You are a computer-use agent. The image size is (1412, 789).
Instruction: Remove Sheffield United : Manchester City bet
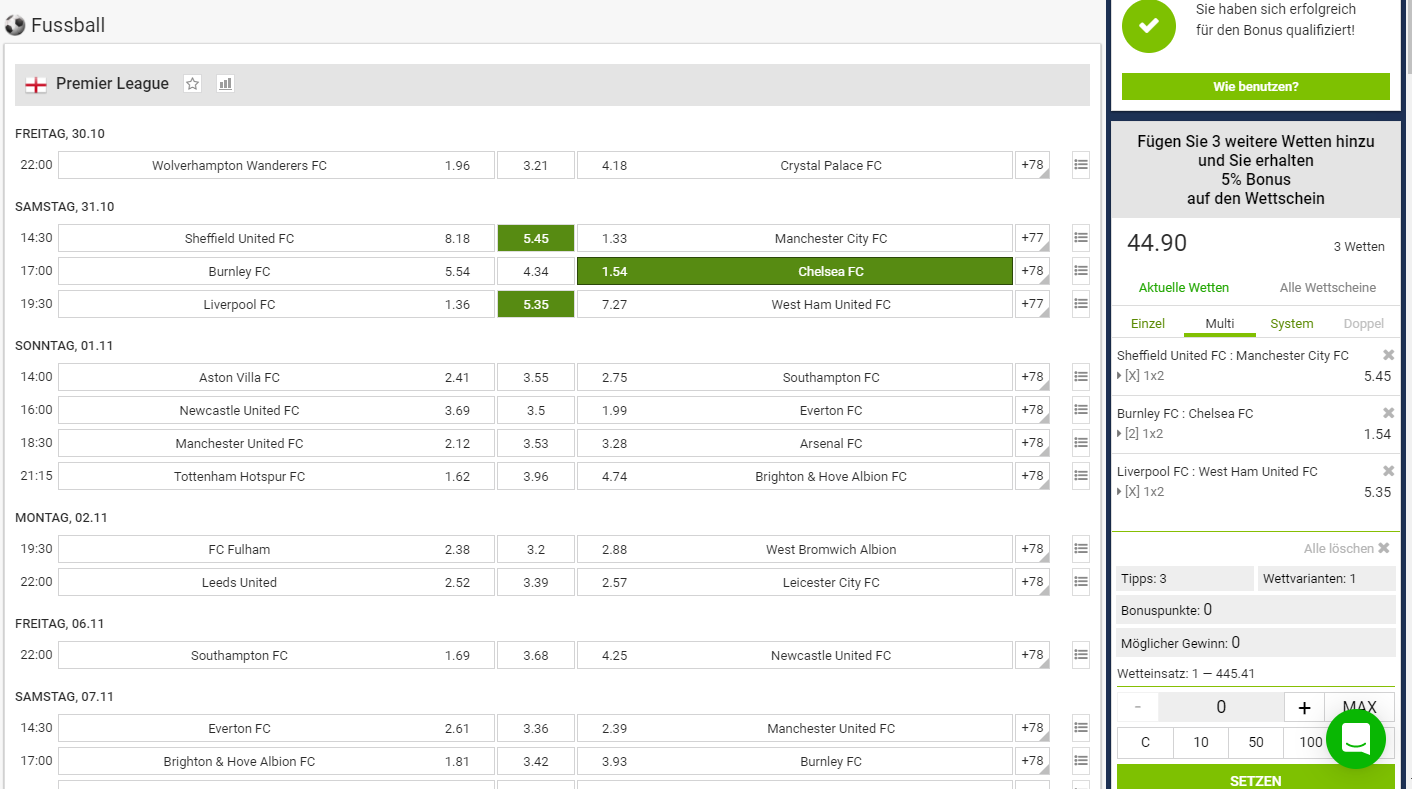(x=1388, y=355)
